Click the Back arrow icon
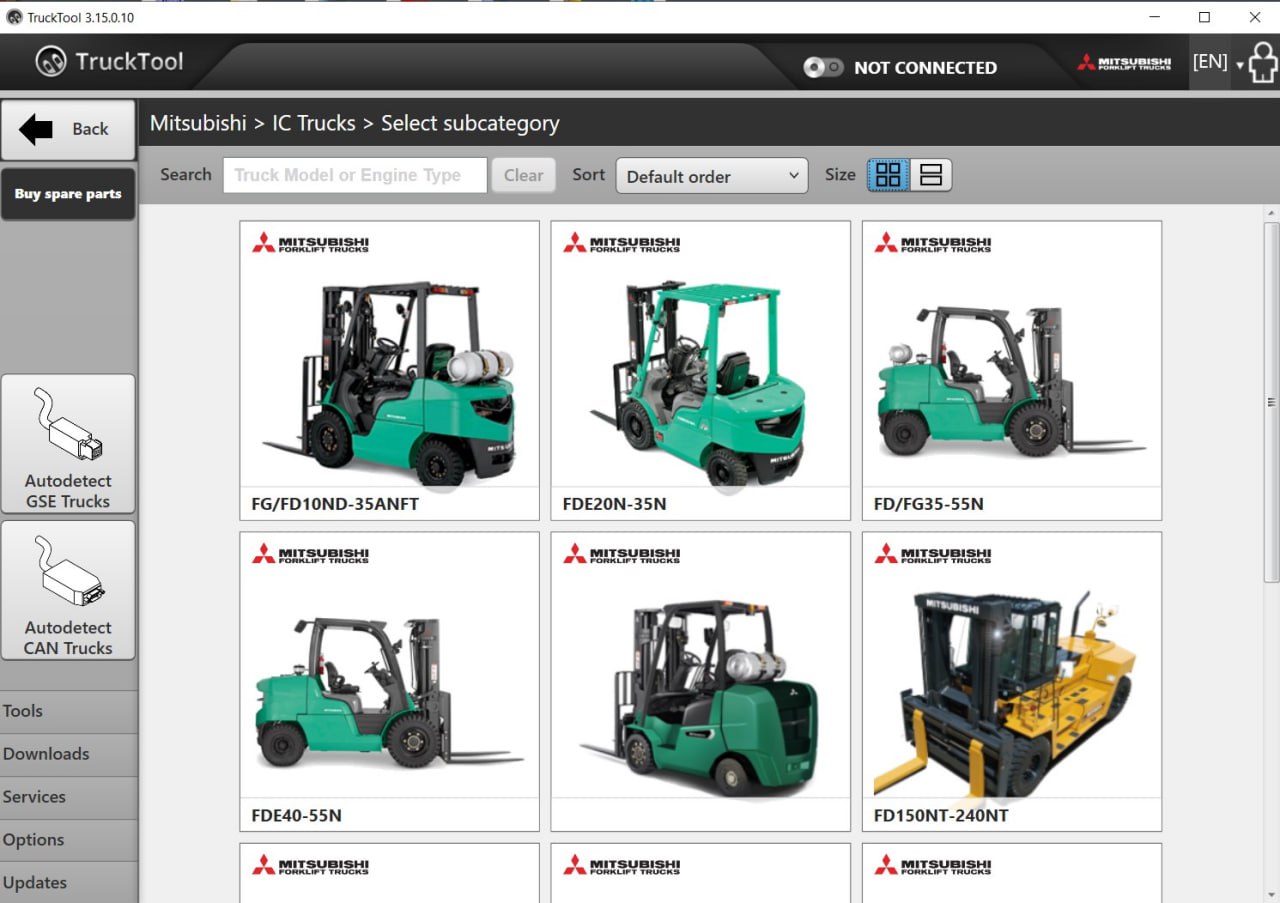The image size is (1280, 903). click(x=37, y=129)
